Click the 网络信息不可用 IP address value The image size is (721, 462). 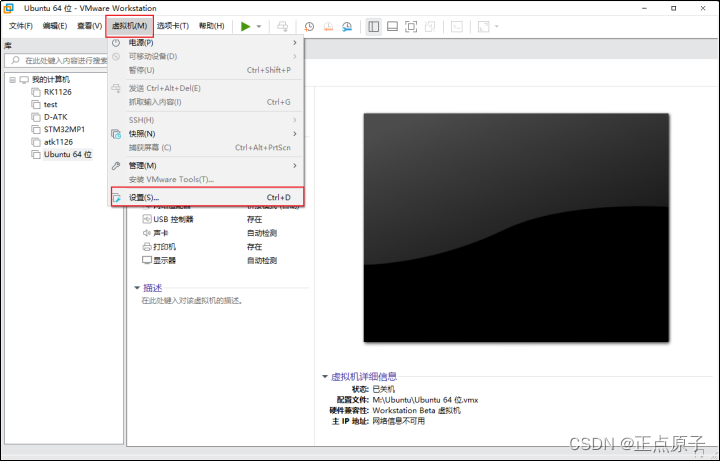tap(398, 421)
